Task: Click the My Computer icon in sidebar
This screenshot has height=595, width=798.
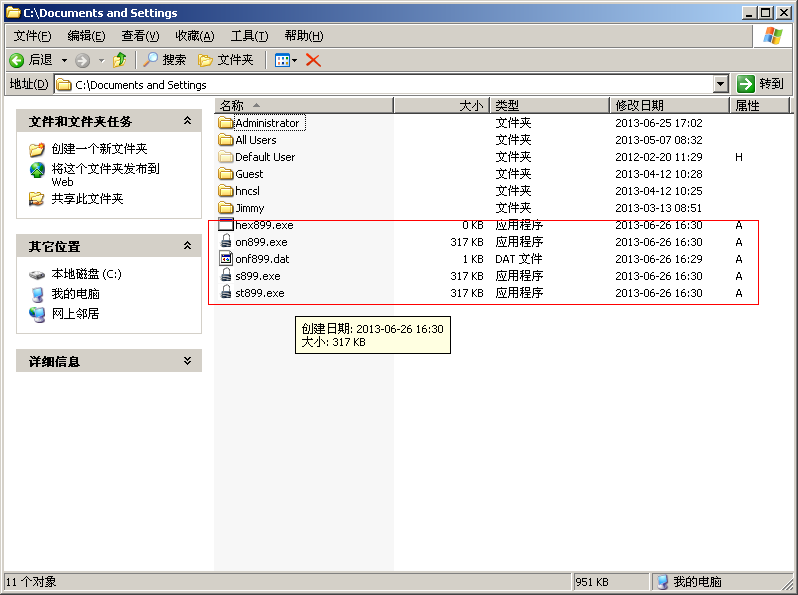Action: point(37,294)
